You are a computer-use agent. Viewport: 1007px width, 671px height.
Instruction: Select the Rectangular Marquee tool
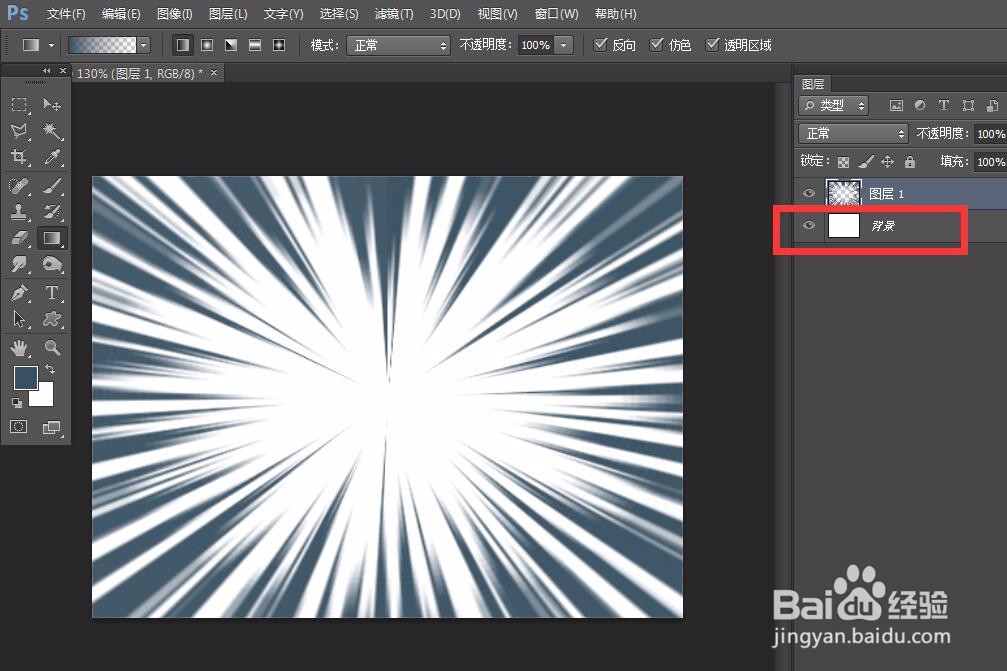pyautogui.click(x=19, y=105)
